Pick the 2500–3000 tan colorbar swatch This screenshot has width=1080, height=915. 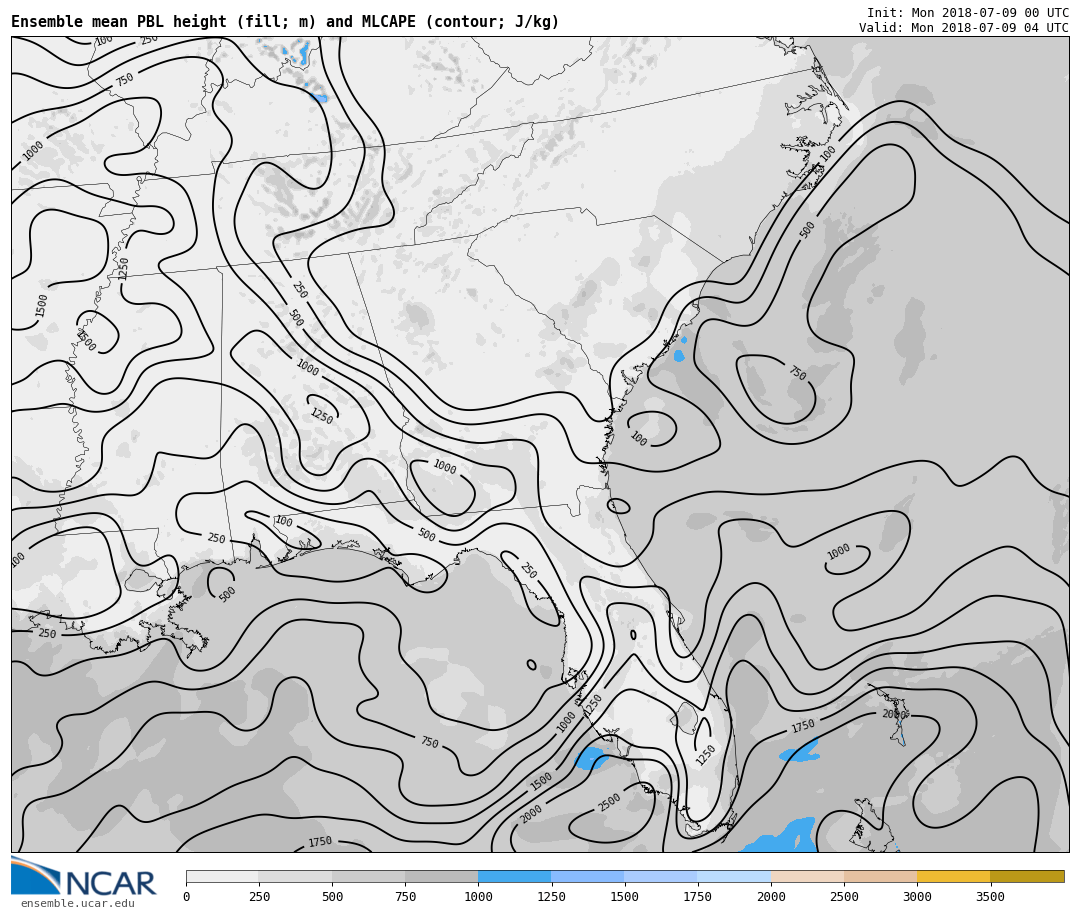(880, 876)
